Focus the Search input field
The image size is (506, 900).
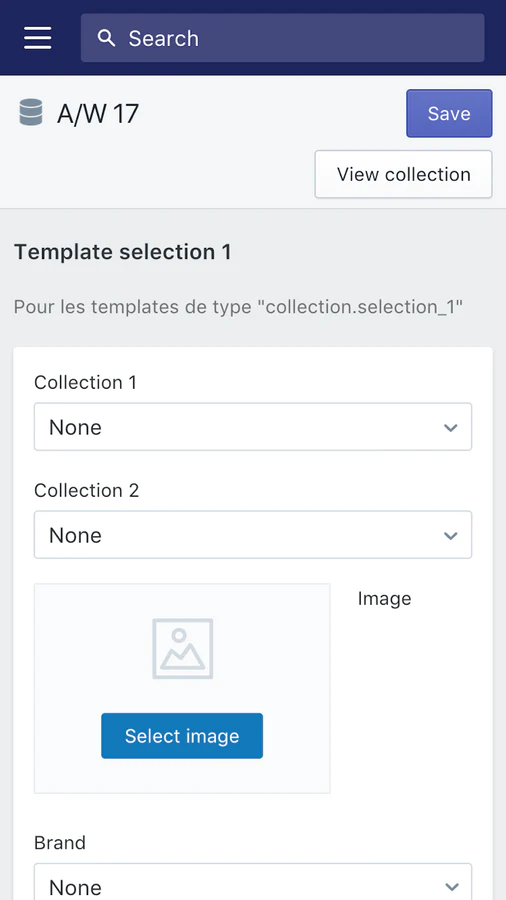coord(282,38)
